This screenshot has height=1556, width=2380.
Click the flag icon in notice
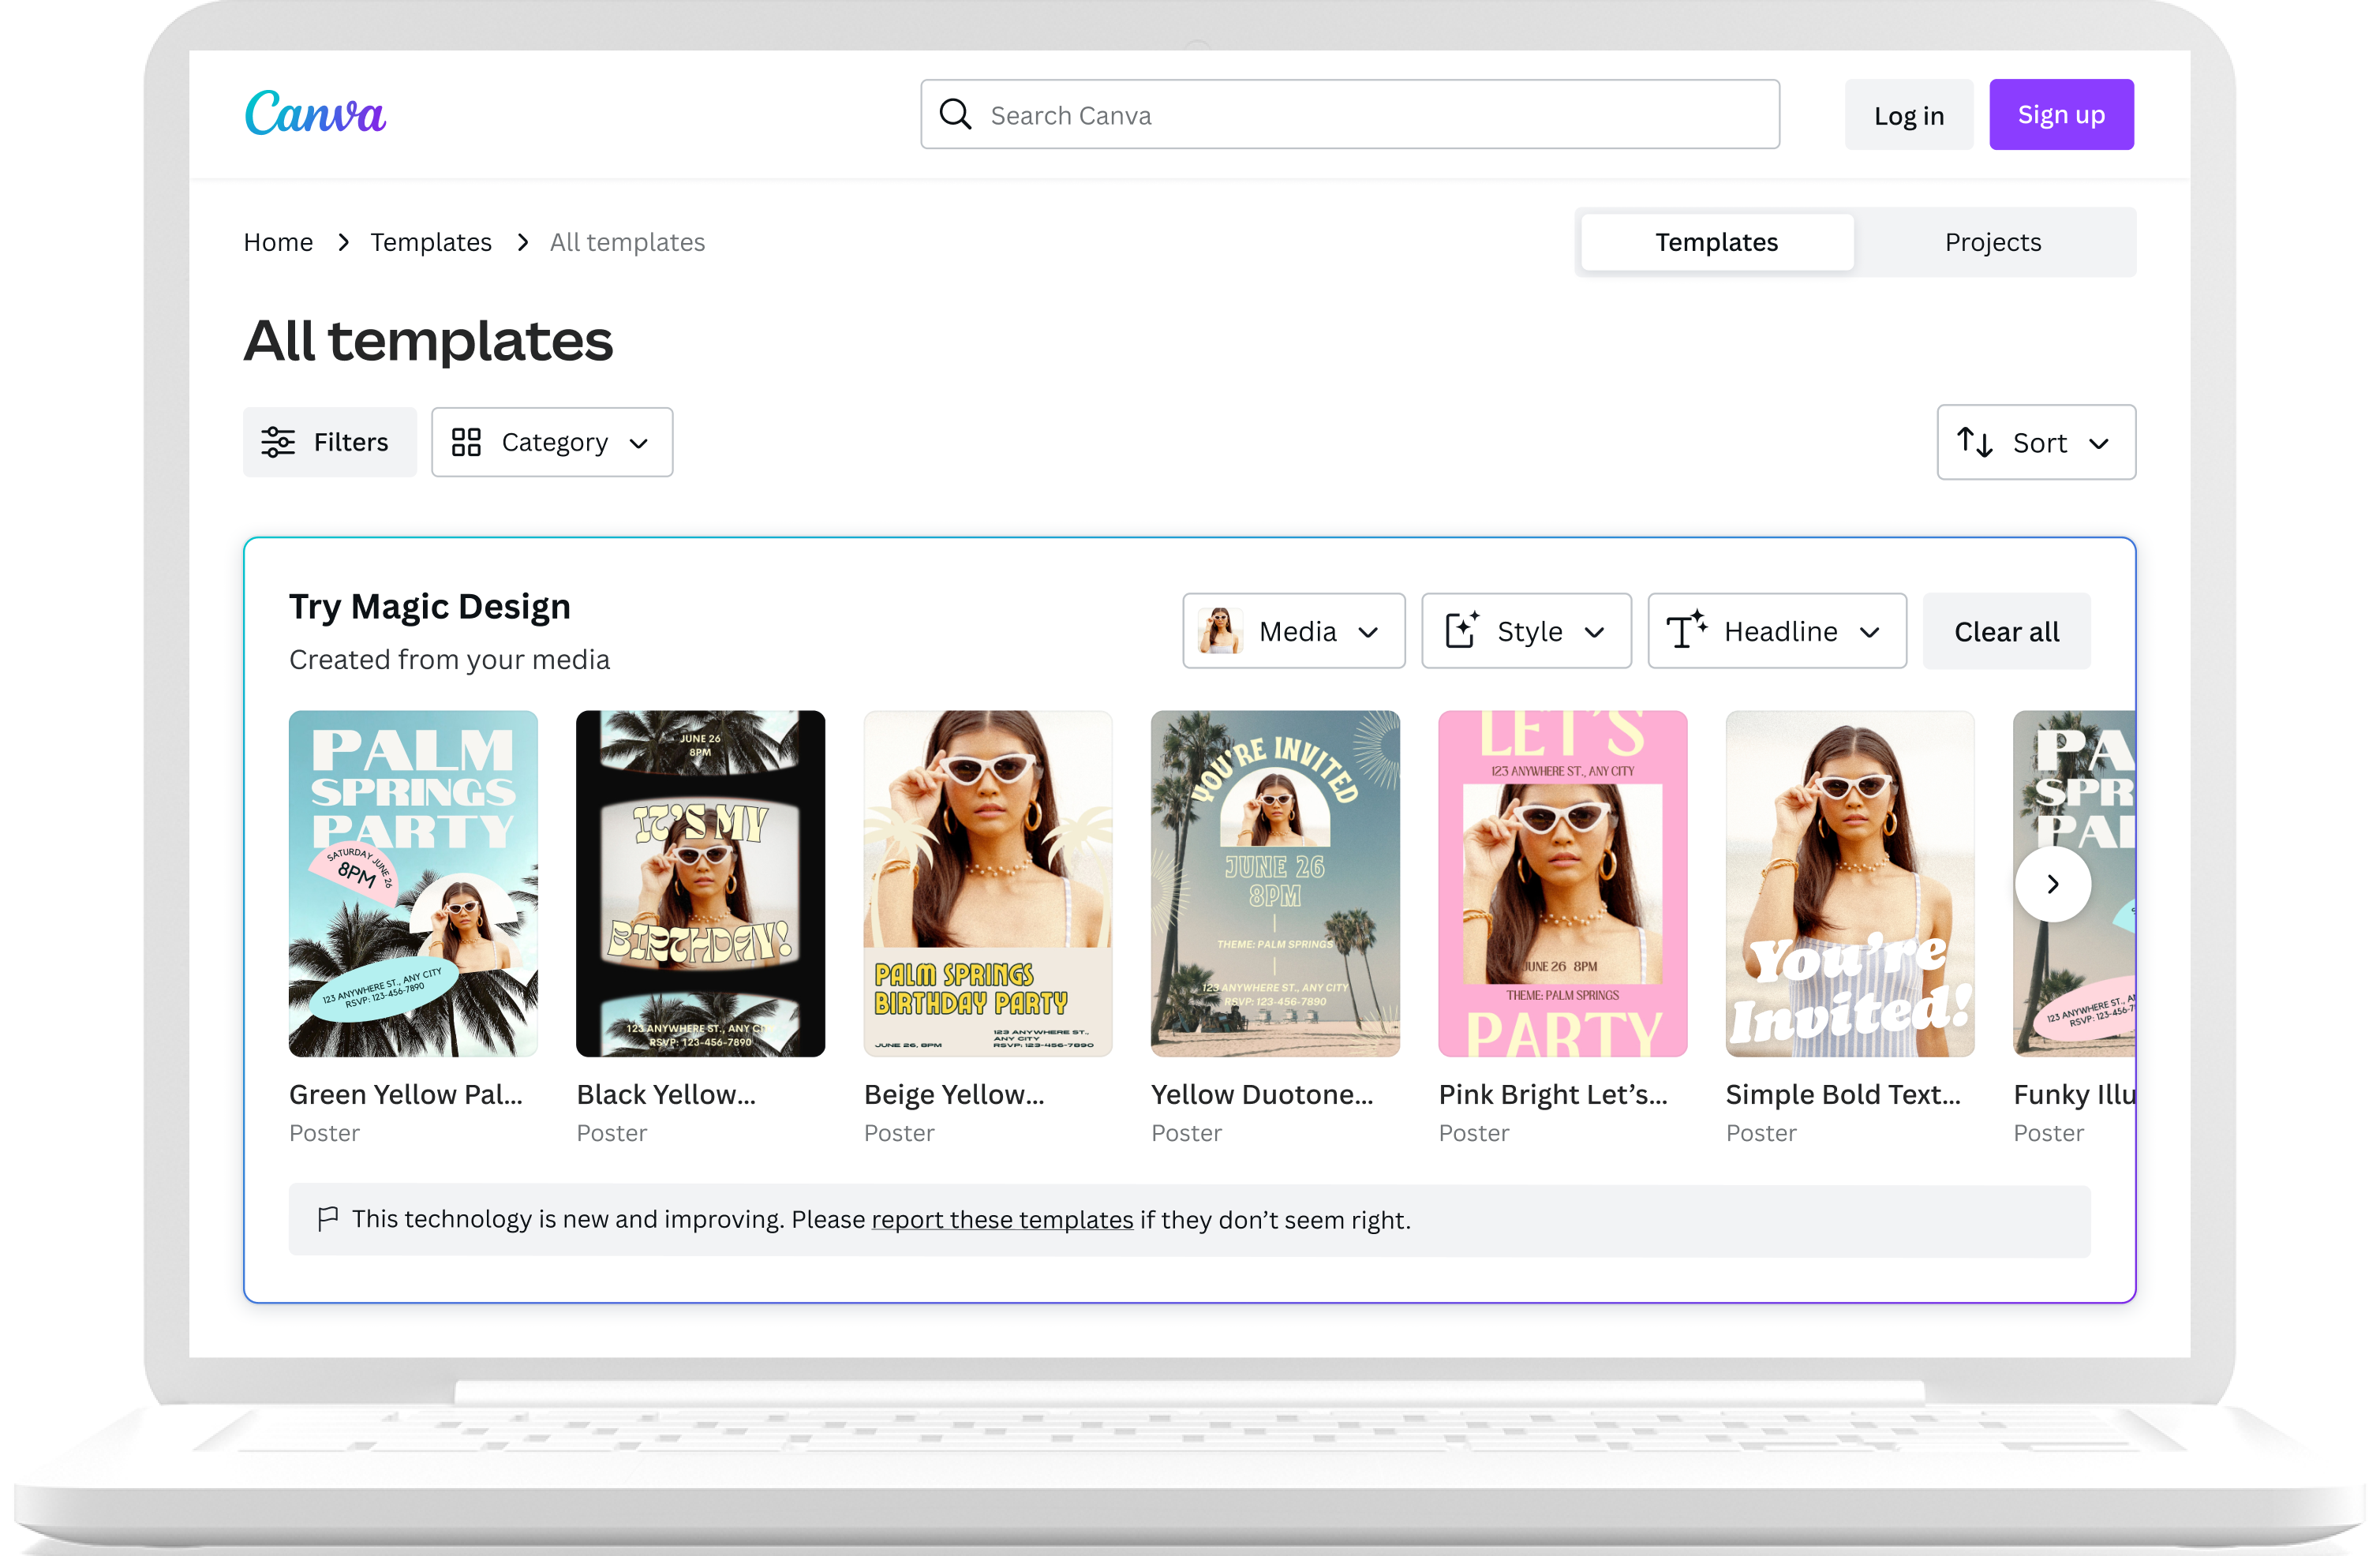[327, 1219]
